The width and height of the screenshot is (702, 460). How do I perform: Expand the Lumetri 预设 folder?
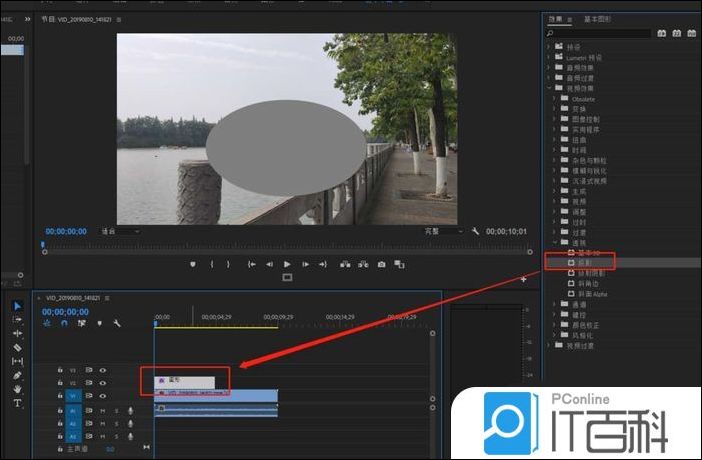[x=550, y=58]
